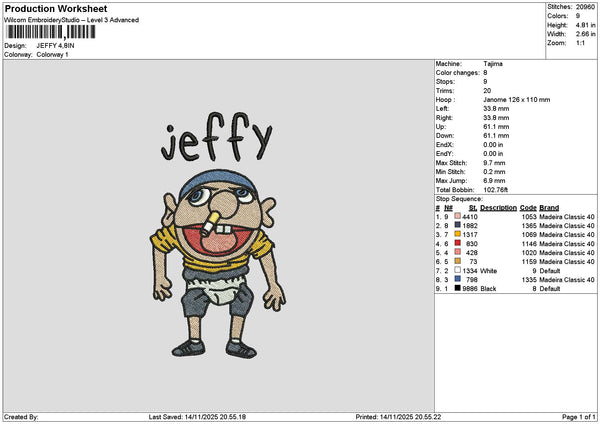This screenshot has height=424, width=600.
Task: Click 'Wilcom EmbroideryStudio – Level 3 Advanced' text
Action: click(x=72, y=20)
